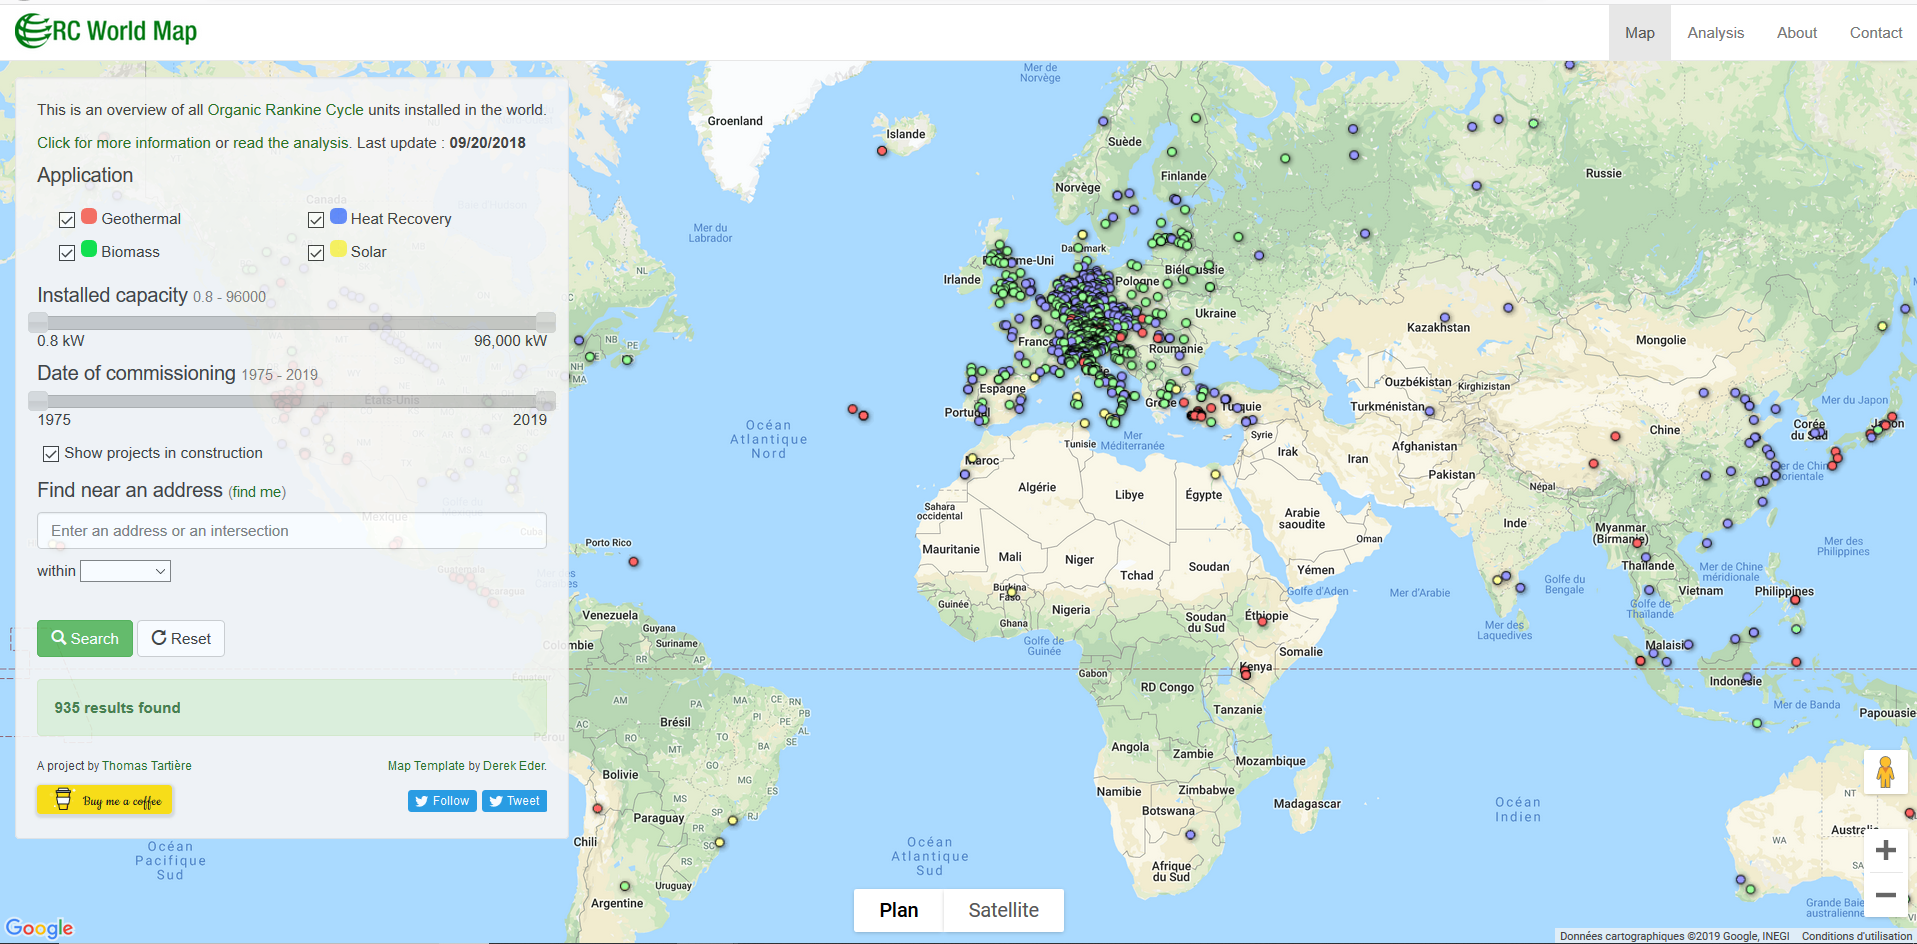Viewport: 1917px width, 944px height.
Task: Click the address input field
Action: pos(292,531)
